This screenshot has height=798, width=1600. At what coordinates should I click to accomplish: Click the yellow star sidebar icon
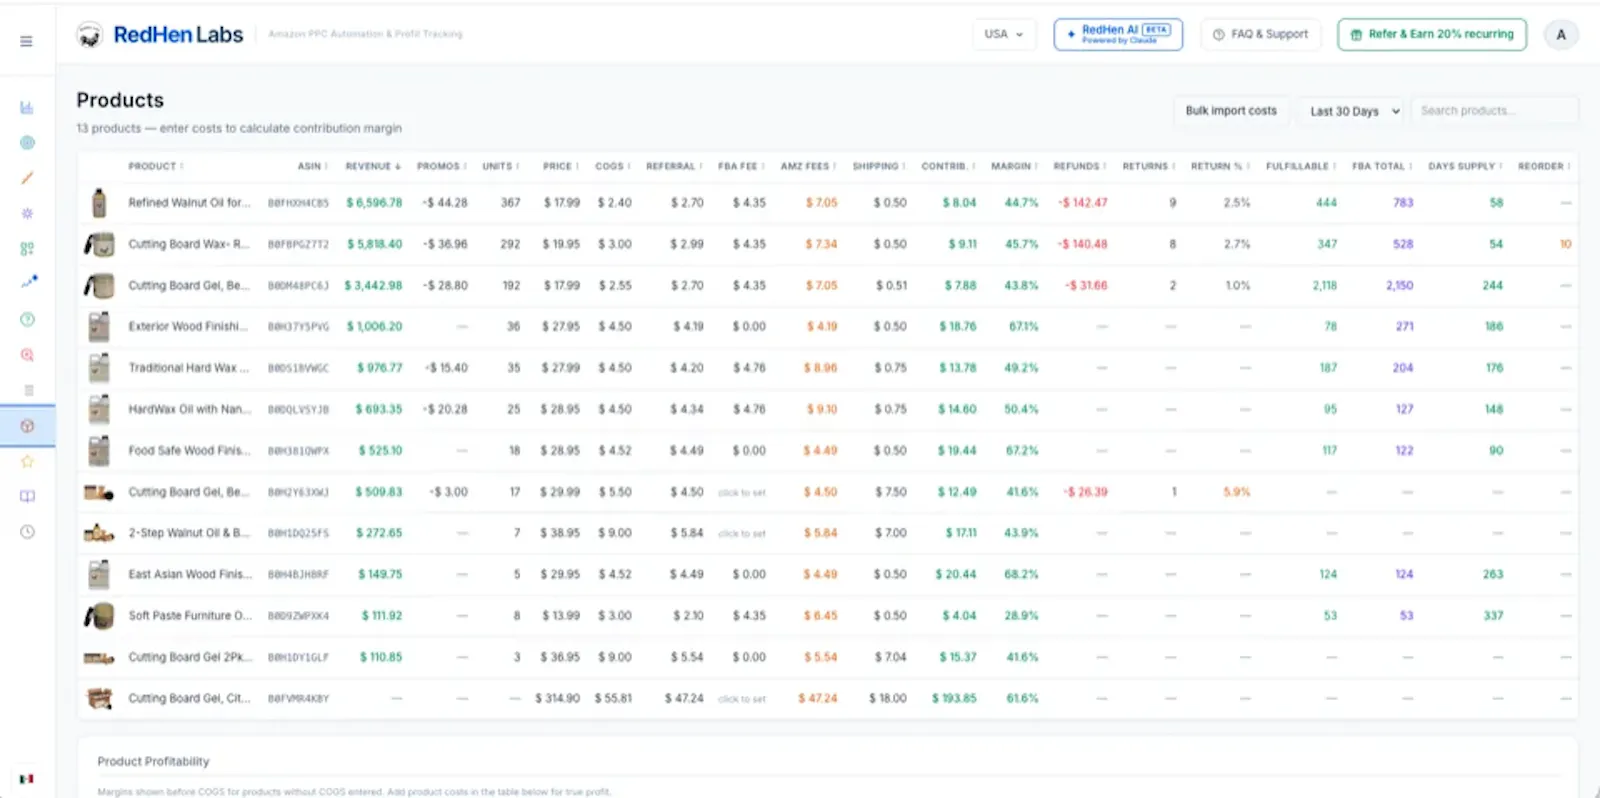tap(27, 461)
